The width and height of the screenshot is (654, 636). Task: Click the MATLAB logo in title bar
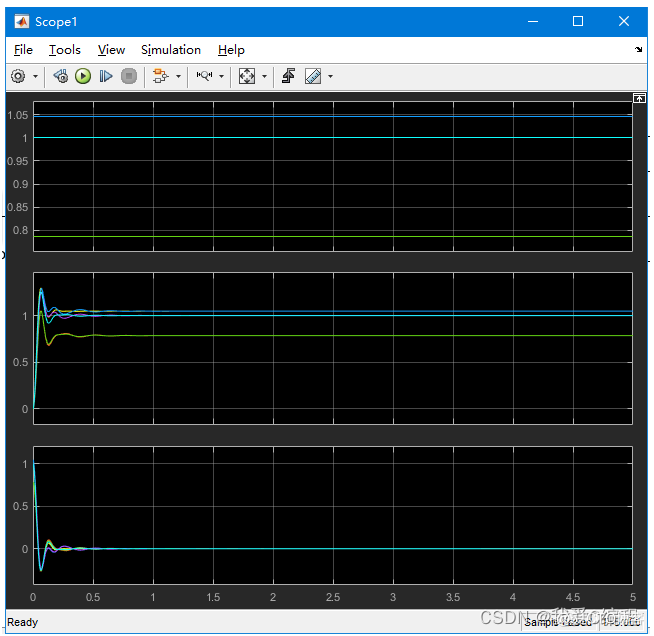[22, 21]
